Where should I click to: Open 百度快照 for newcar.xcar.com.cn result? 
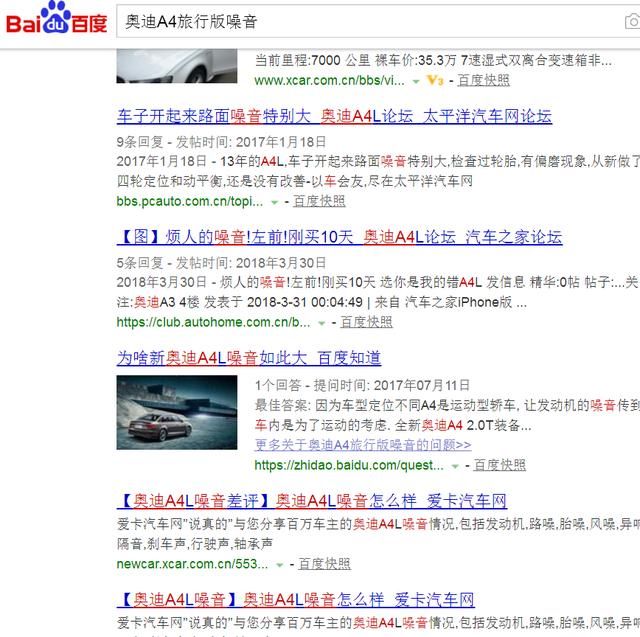[x=324, y=564]
